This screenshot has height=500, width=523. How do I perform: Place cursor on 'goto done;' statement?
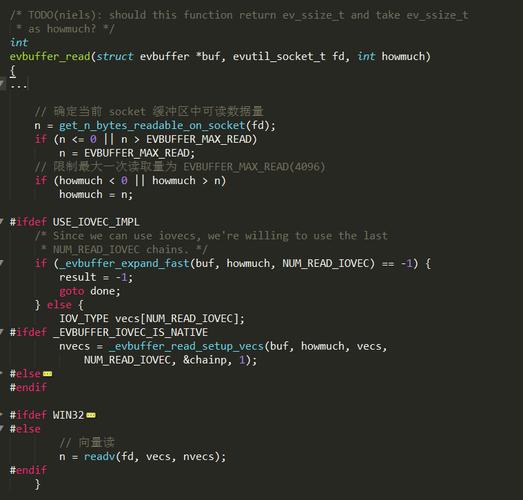(90, 291)
